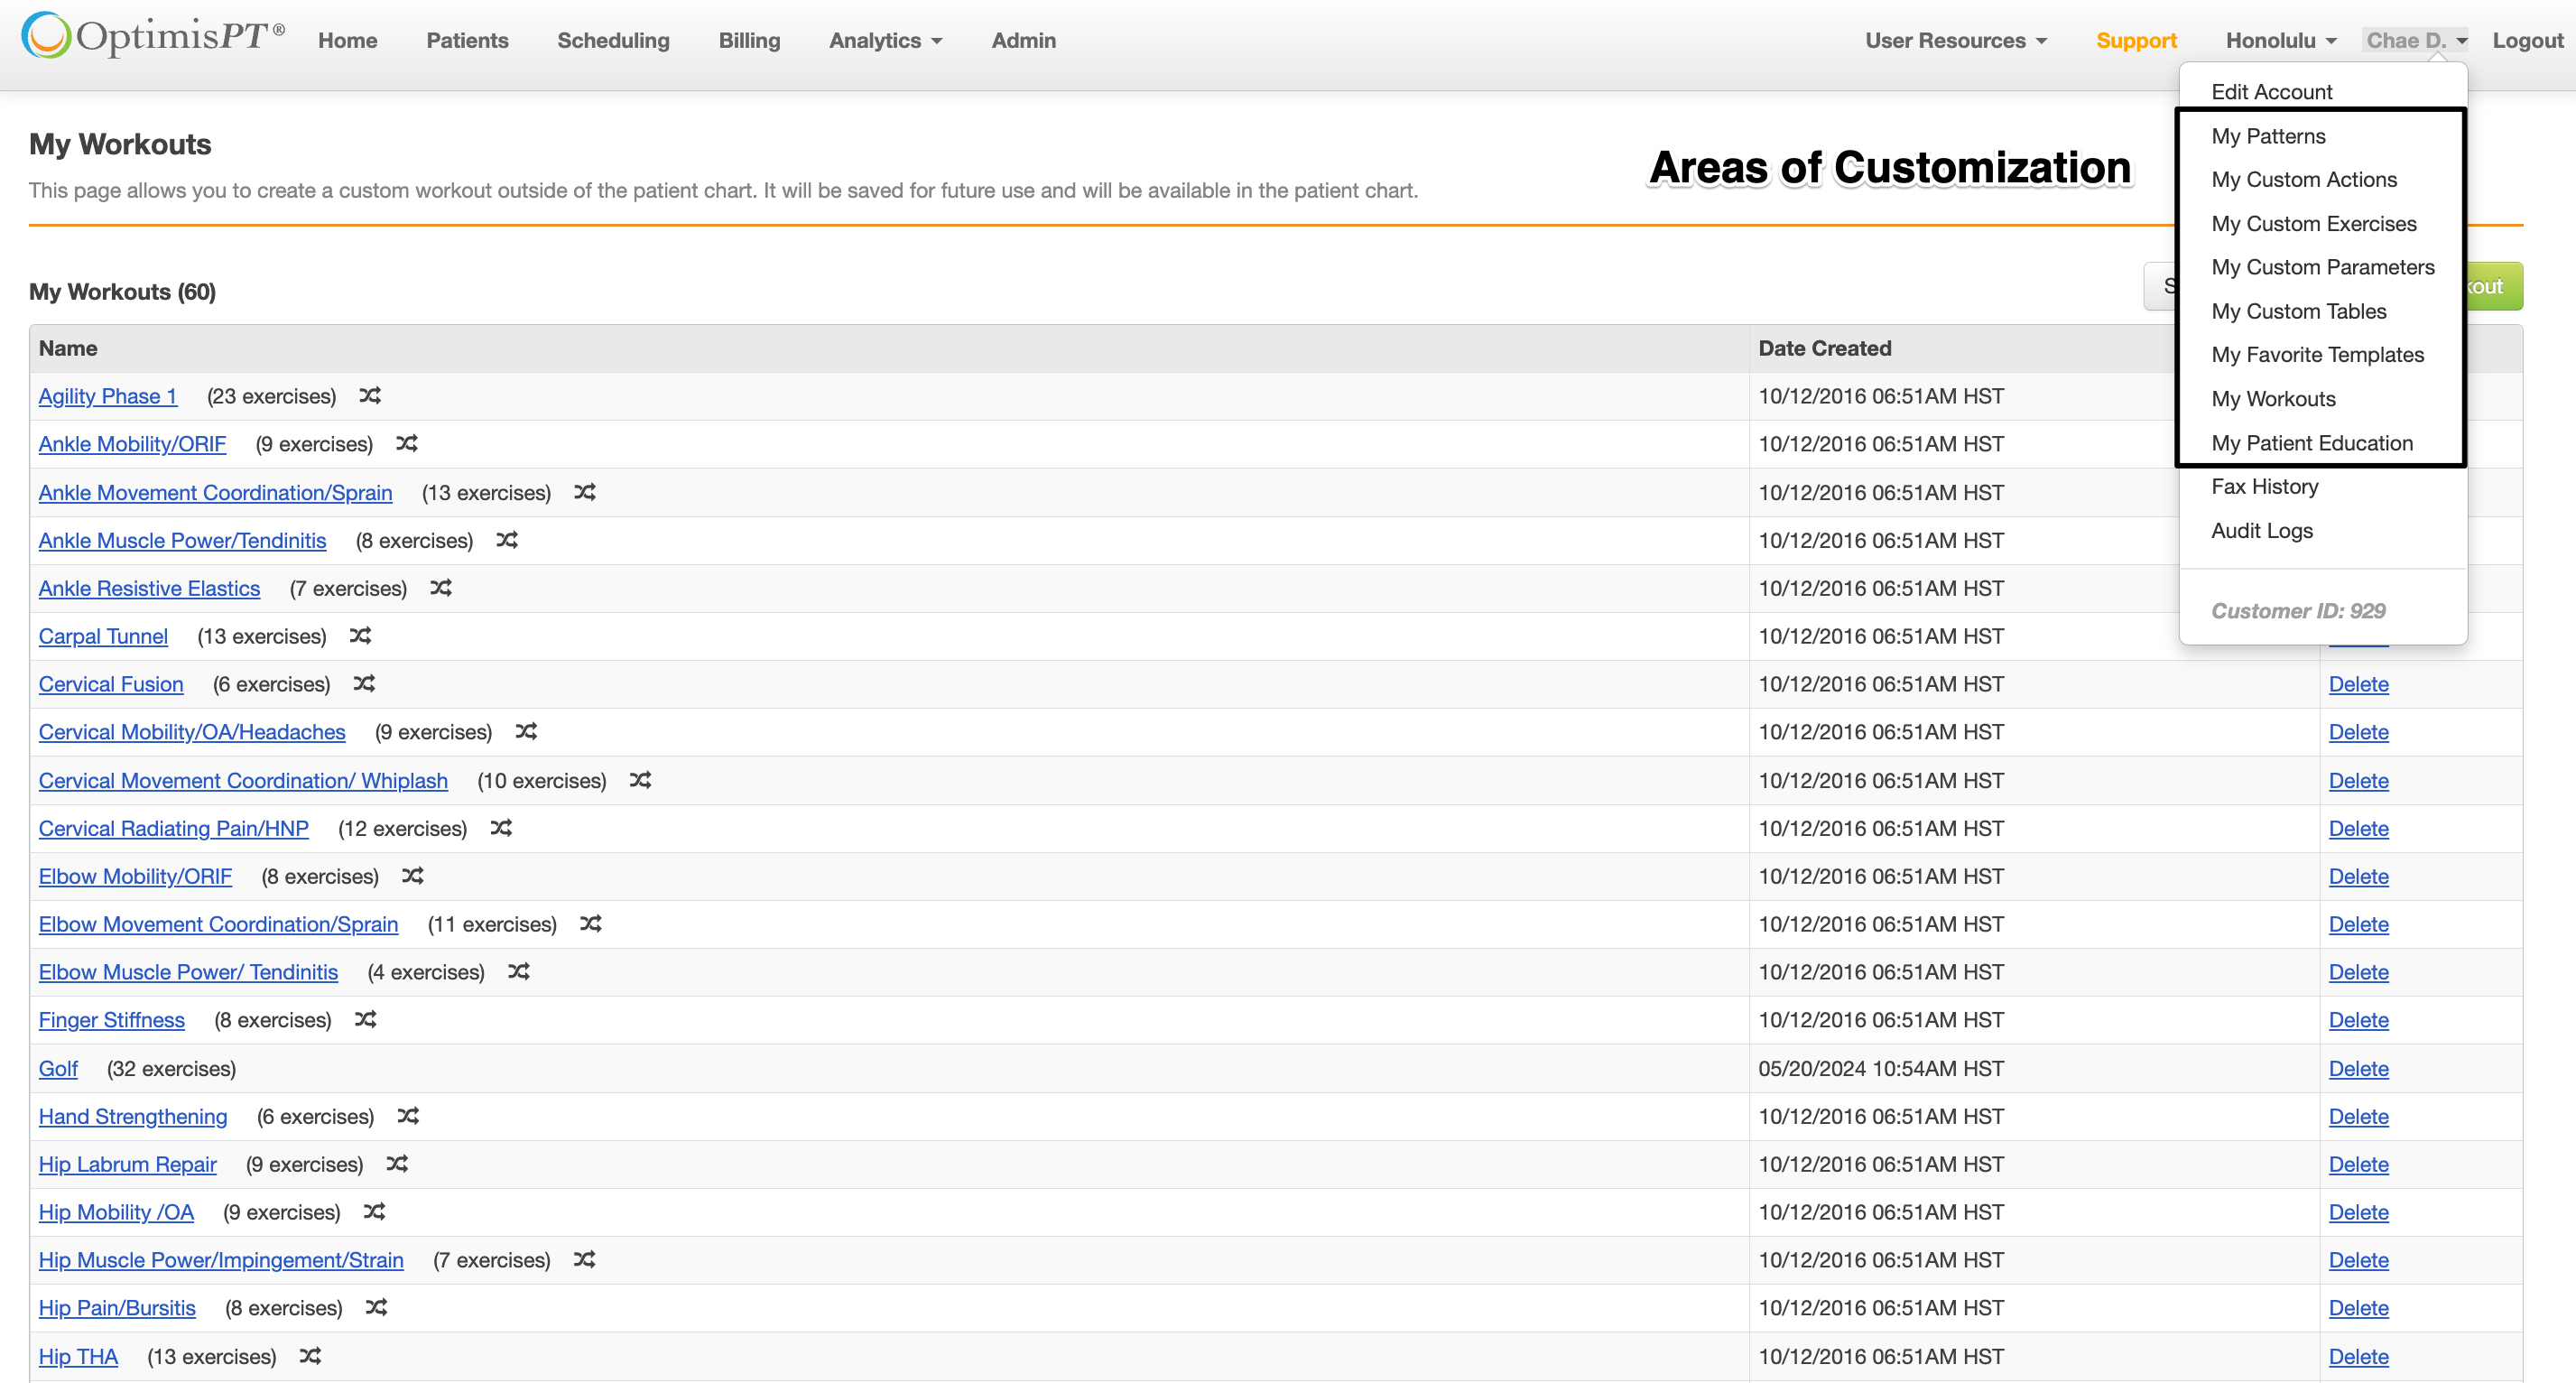The width and height of the screenshot is (2576, 1383).
Task: Expand the Honolulu location dropdown
Action: [x=2280, y=41]
